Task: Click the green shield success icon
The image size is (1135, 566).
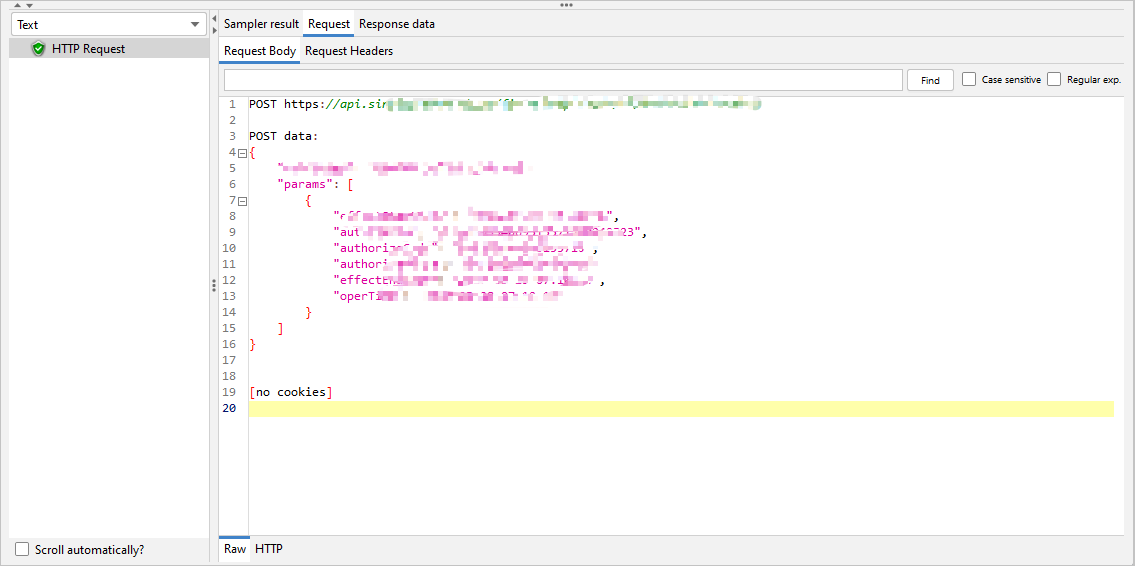Action: tap(38, 49)
